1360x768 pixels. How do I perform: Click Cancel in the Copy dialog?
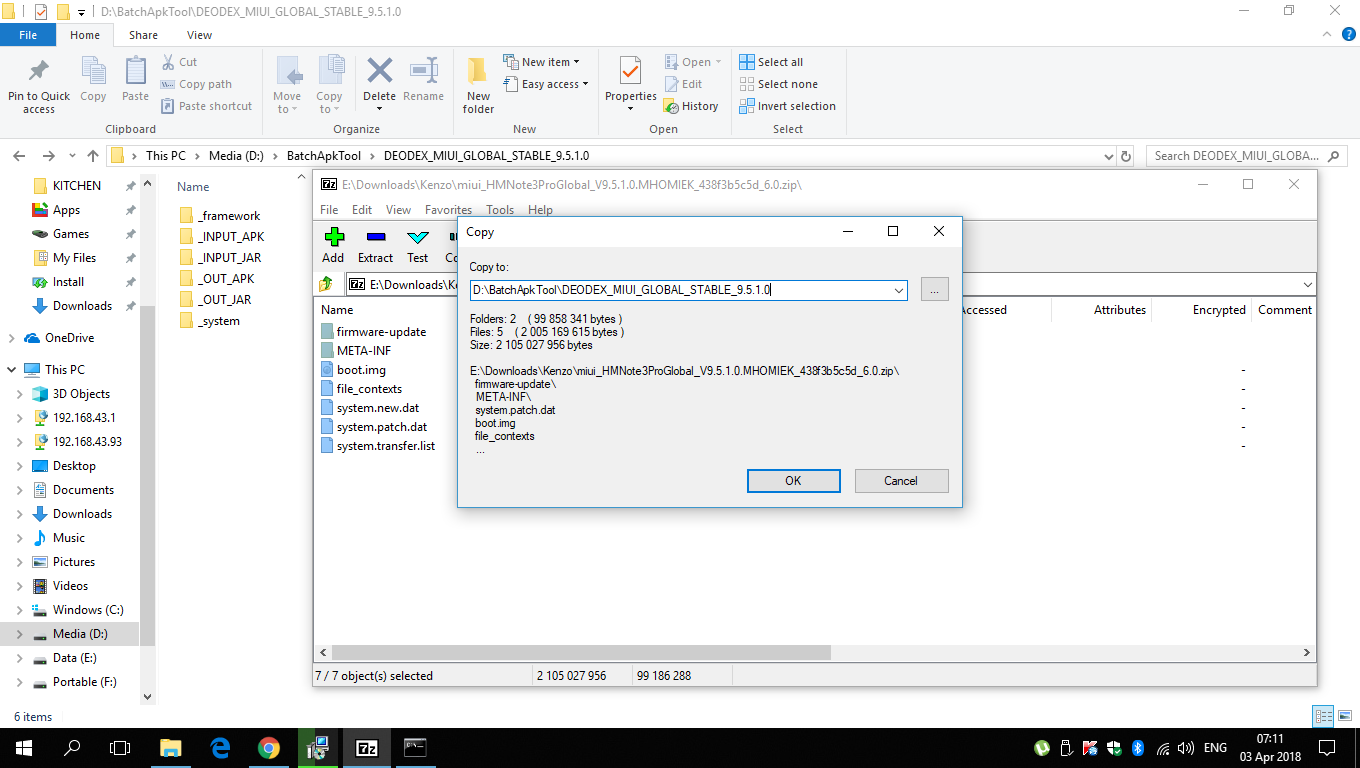[x=901, y=481]
